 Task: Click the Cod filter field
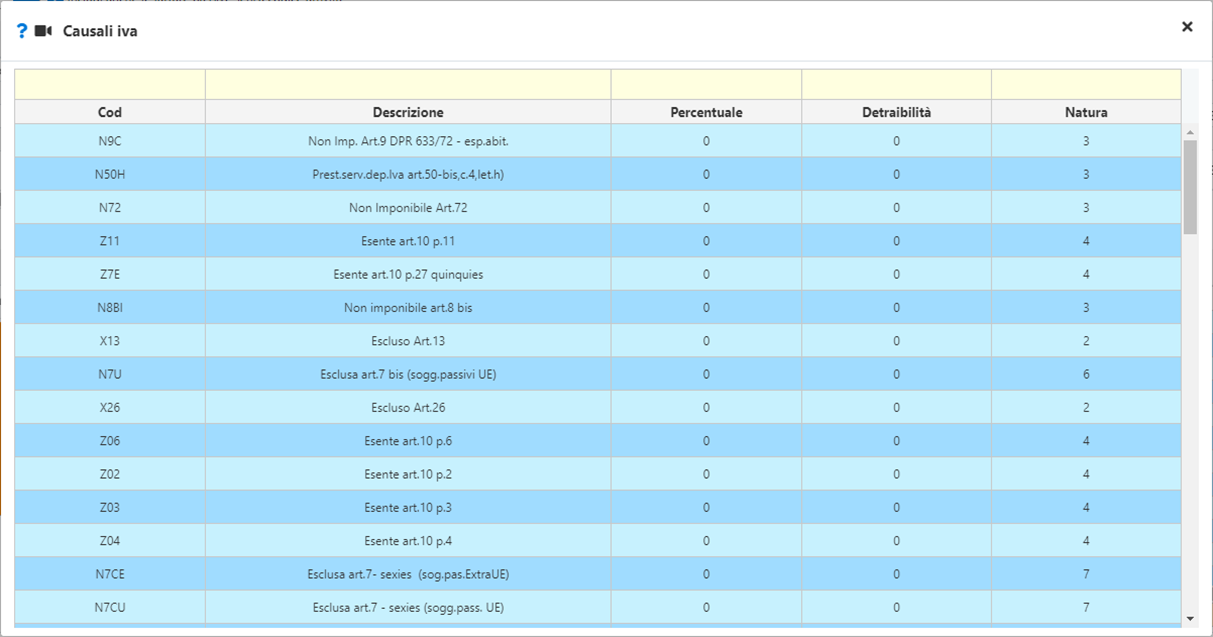click(110, 84)
